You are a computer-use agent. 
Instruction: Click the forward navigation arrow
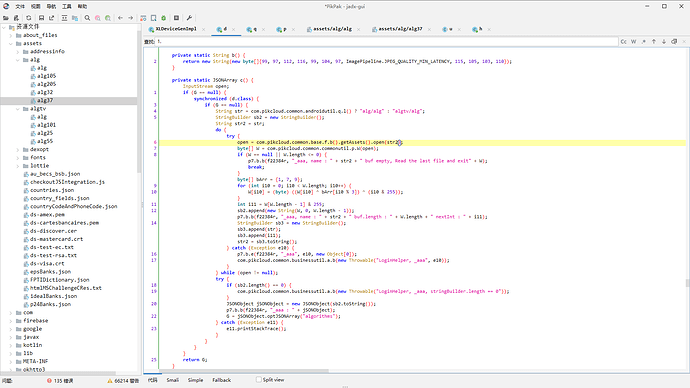coord(131,18)
